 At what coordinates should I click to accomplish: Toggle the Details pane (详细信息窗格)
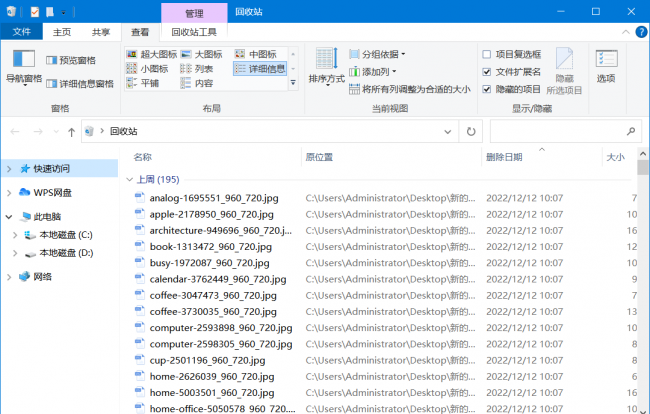coord(80,84)
